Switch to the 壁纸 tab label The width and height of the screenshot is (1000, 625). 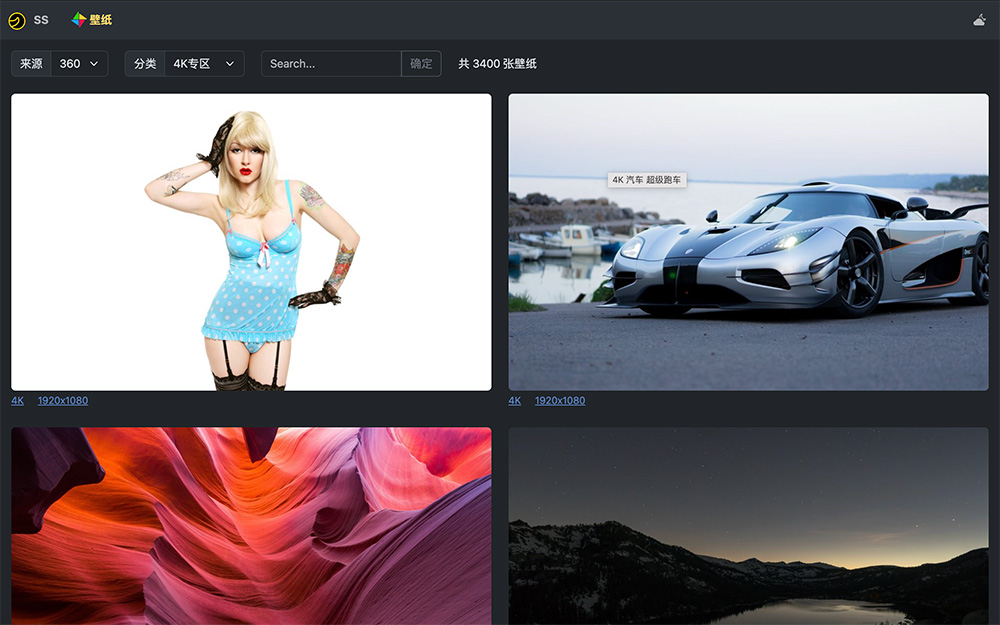(x=101, y=20)
